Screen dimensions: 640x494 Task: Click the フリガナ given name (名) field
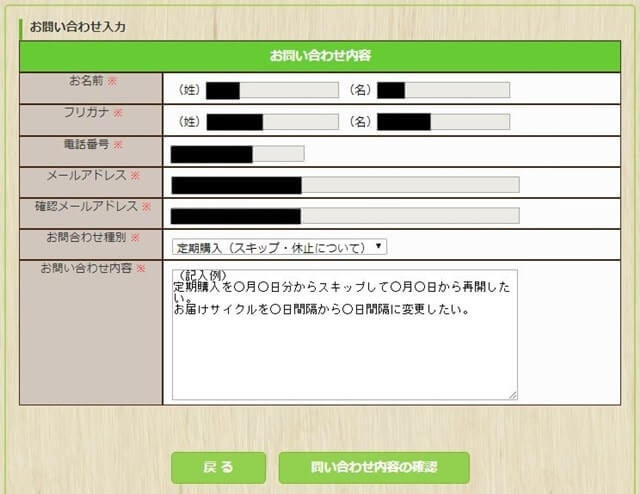443,122
